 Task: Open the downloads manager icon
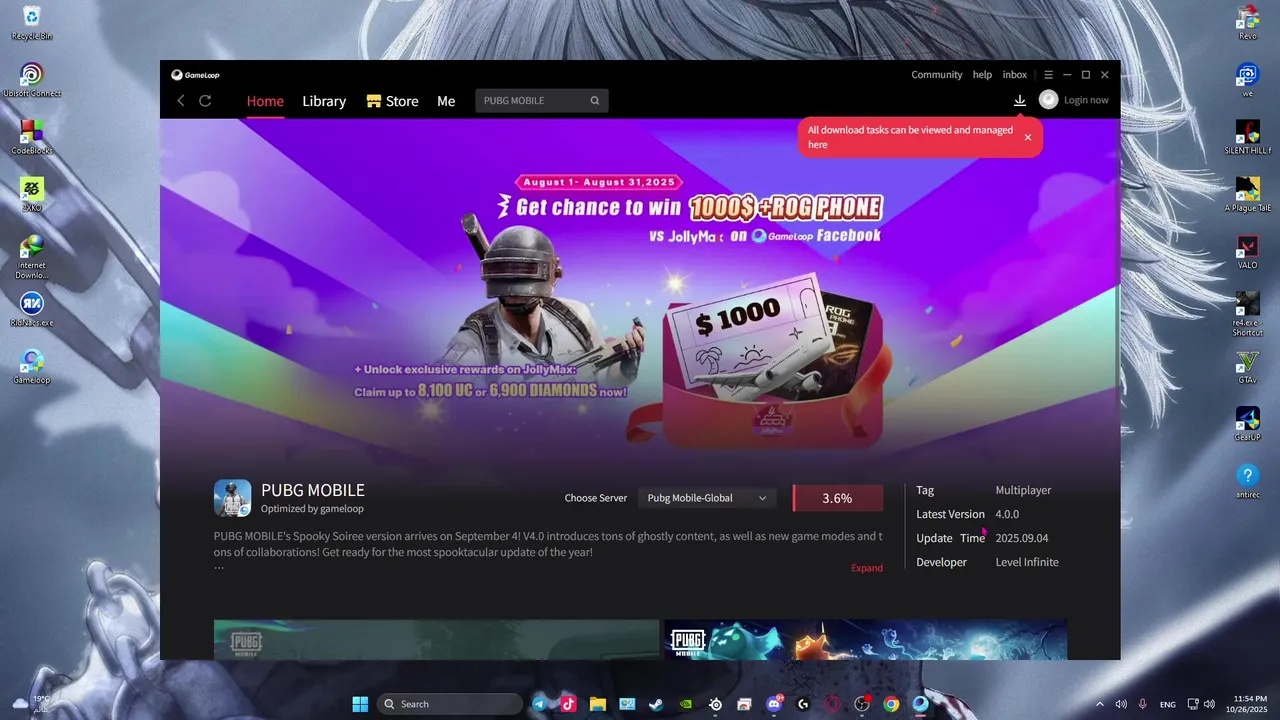click(1020, 100)
